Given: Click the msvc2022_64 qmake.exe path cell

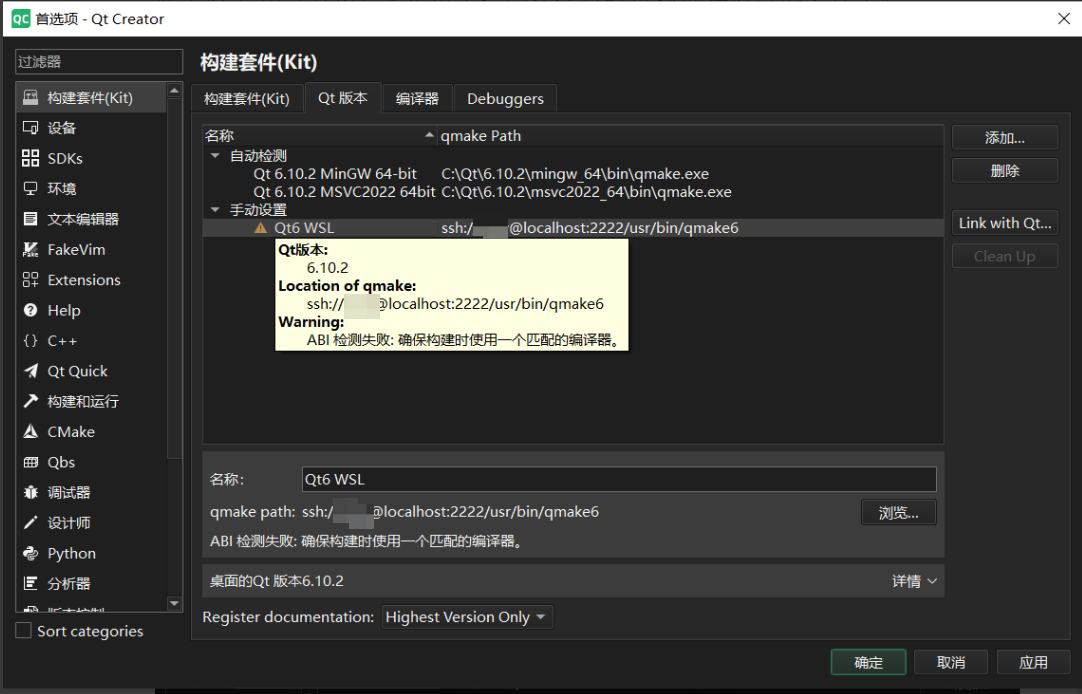Looking at the screenshot, I should [587, 192].
